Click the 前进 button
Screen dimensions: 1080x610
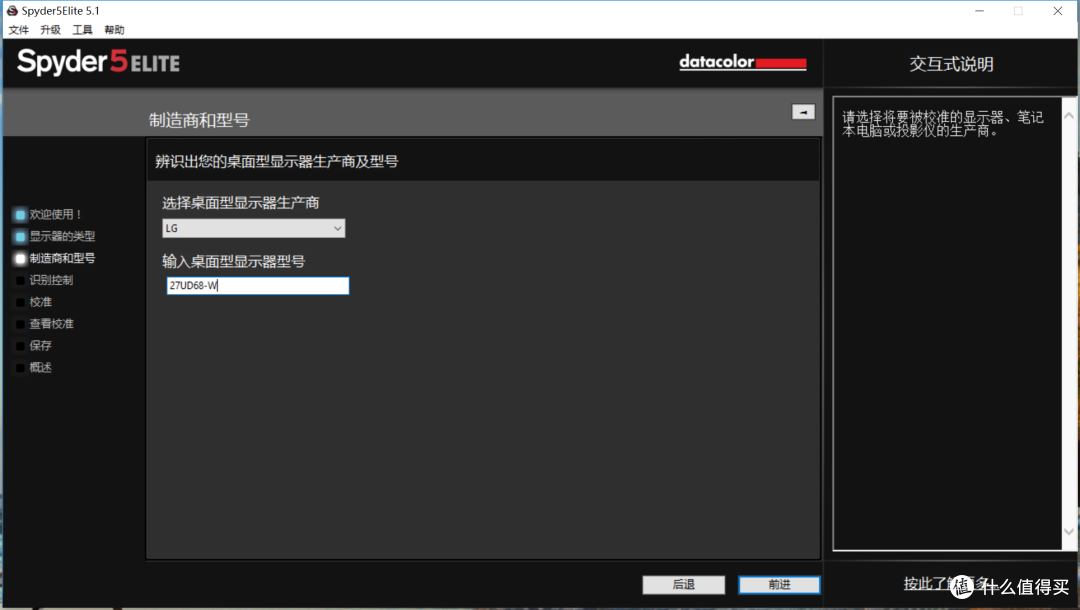[x=779, y=585]
